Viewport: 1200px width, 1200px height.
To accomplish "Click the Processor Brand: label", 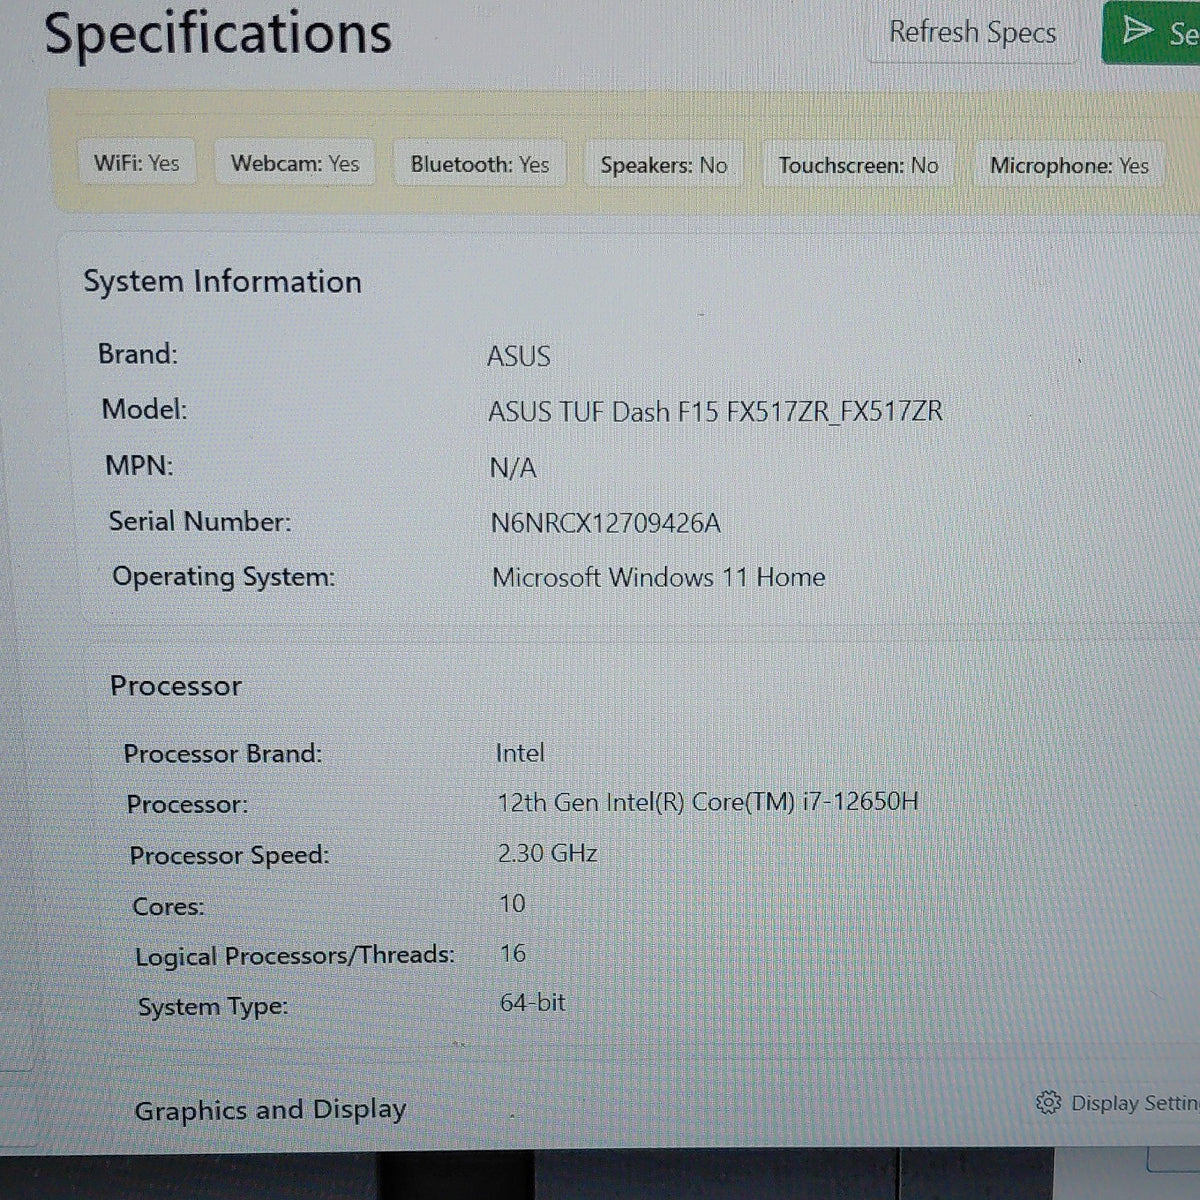I will (222, 753).
